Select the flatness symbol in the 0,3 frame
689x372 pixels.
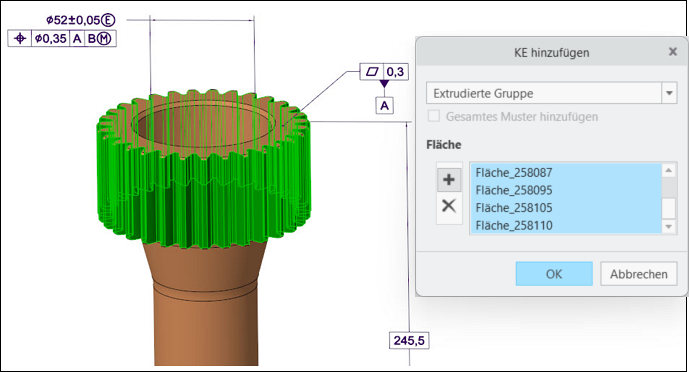[x=372, y=71]
